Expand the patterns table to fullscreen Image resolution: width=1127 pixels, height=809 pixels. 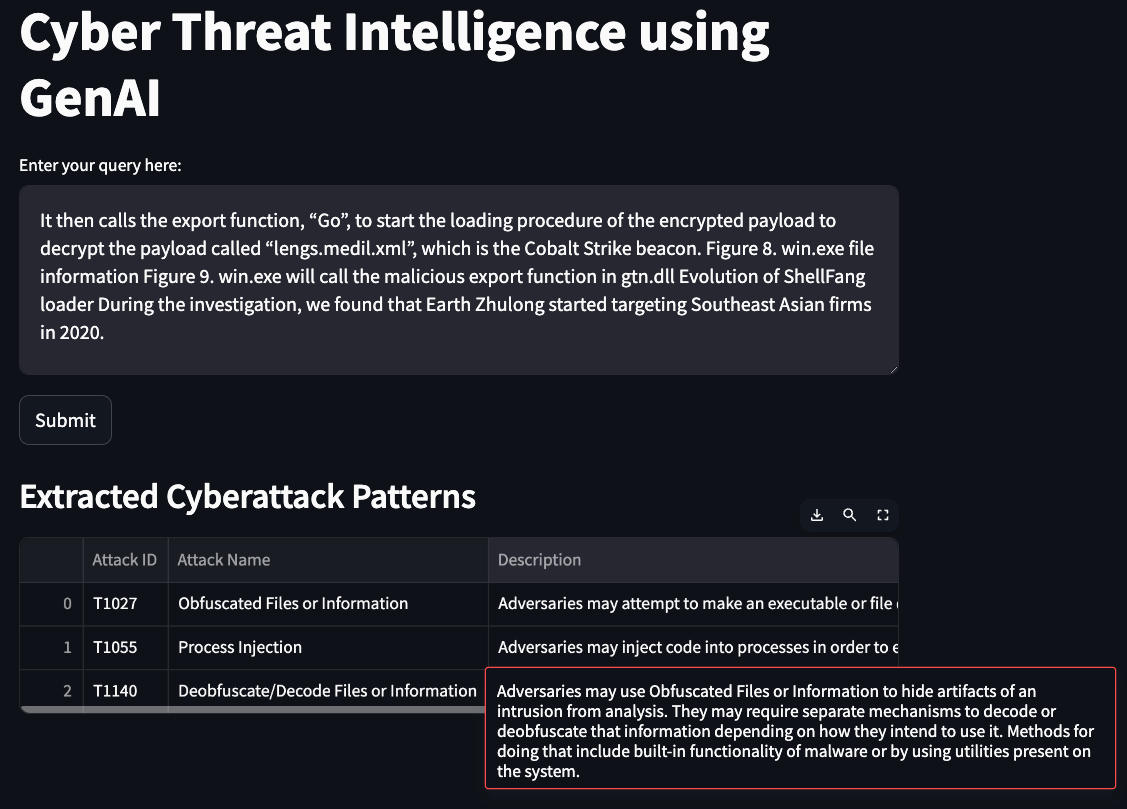click(x=882, y=514)
